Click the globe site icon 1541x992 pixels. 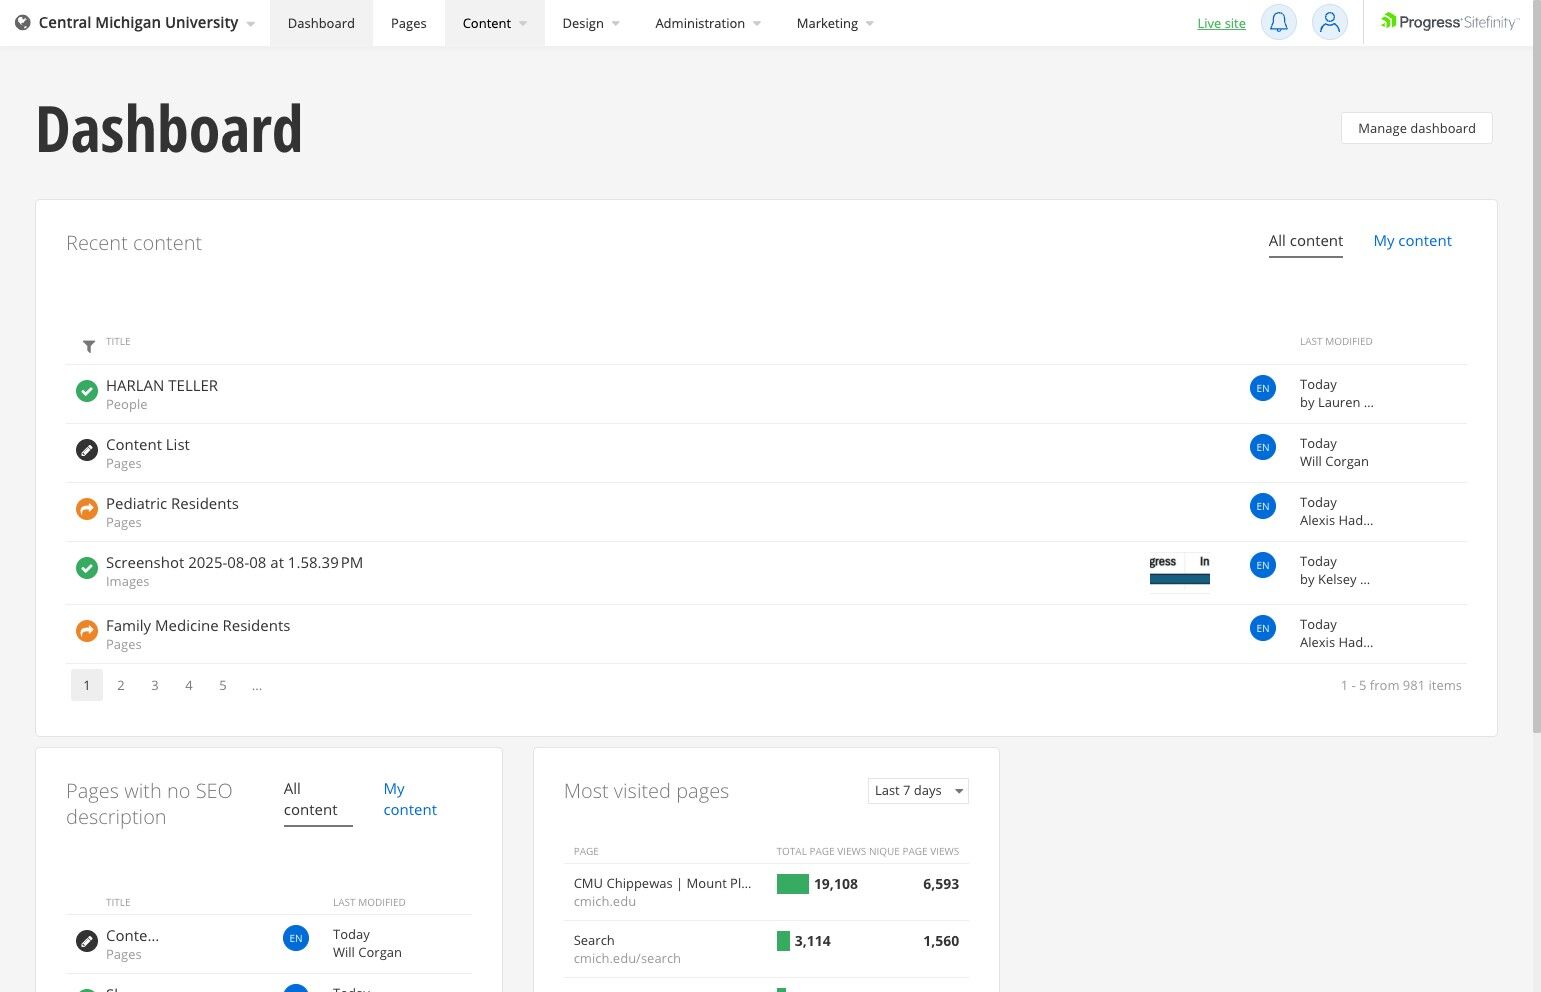tap(23, 23)
